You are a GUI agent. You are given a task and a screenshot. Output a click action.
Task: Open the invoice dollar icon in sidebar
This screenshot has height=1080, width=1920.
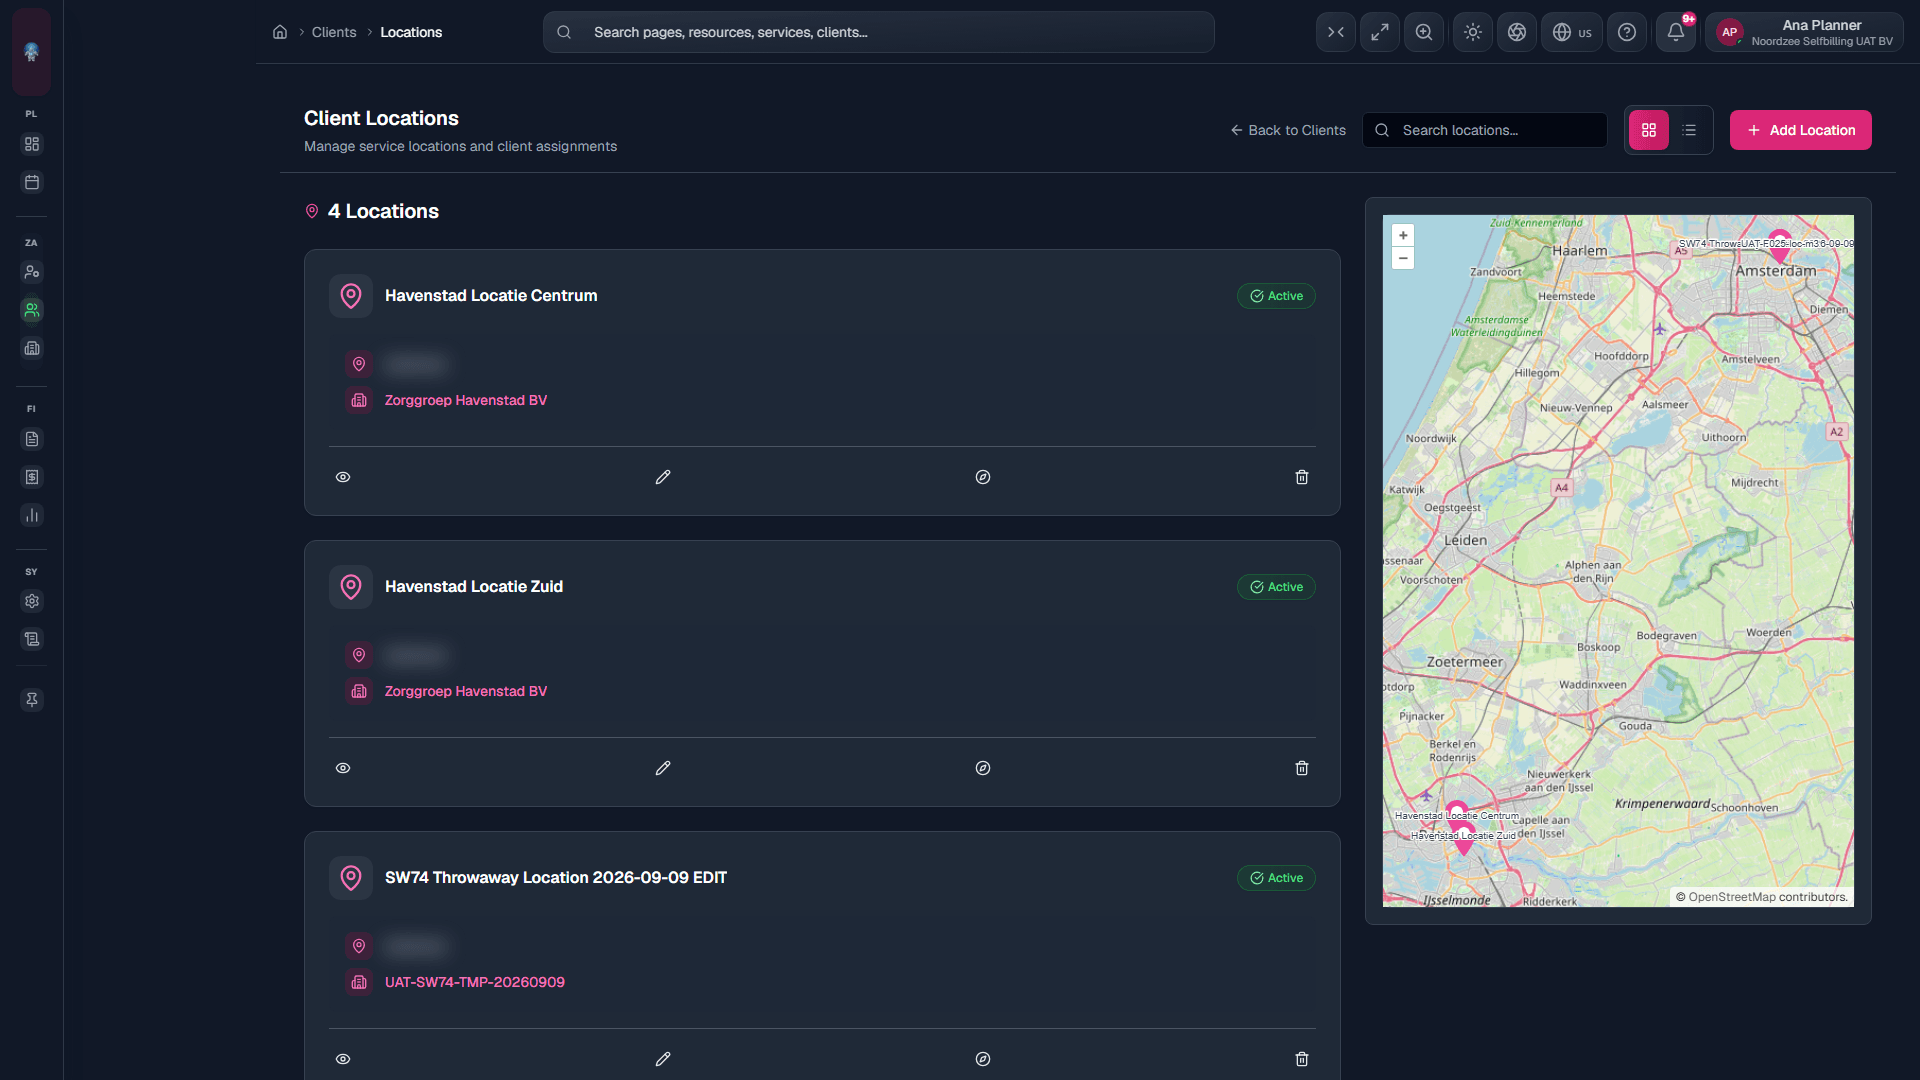32,477
